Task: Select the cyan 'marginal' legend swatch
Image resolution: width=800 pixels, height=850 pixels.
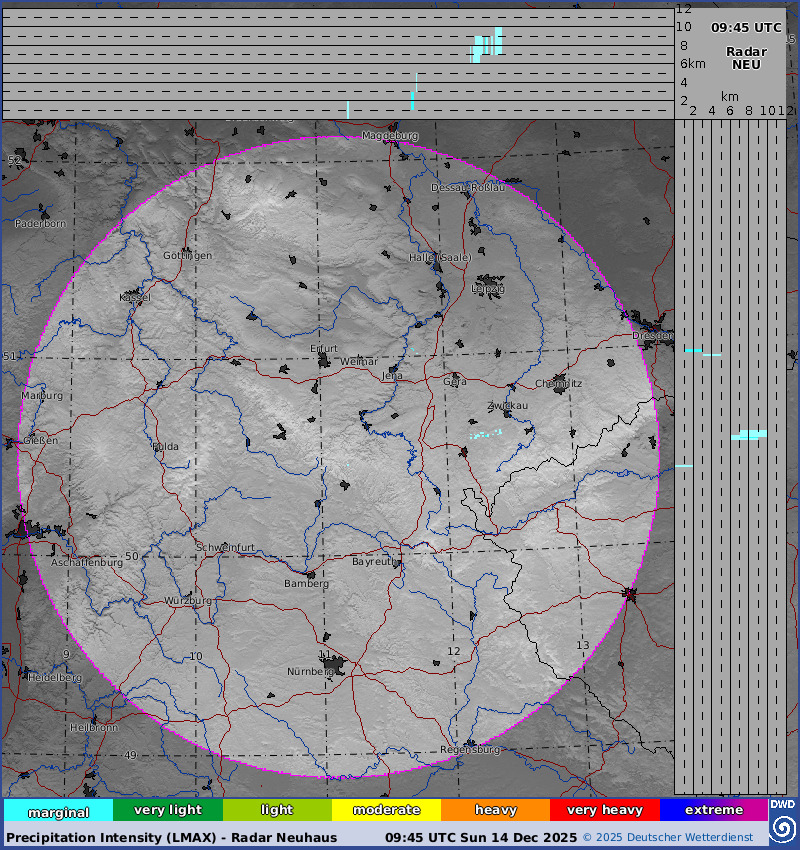Action: [58, 811]
